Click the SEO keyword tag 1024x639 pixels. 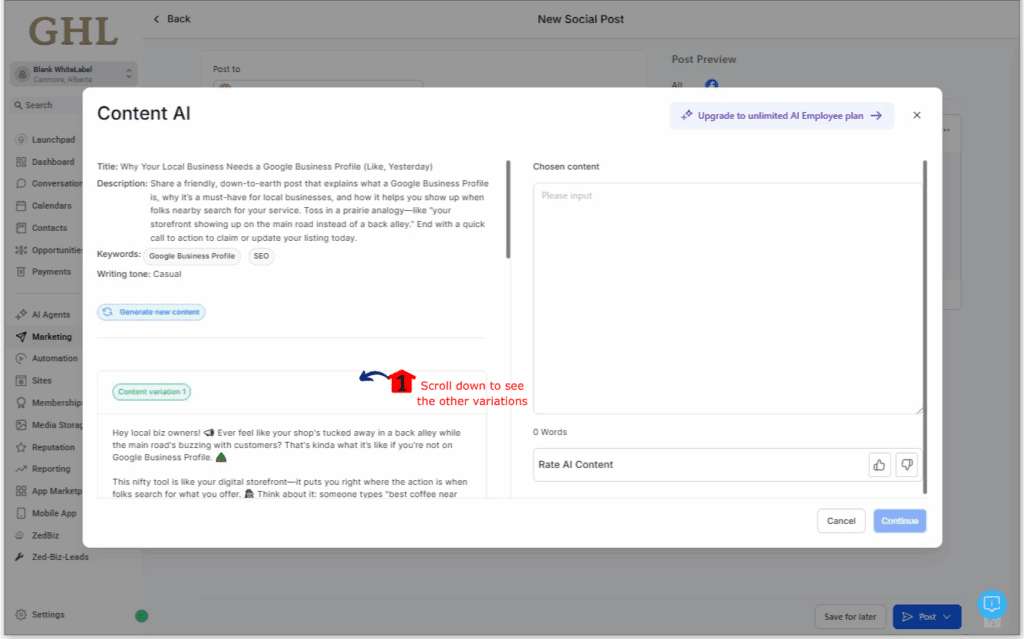pos(261,256)
